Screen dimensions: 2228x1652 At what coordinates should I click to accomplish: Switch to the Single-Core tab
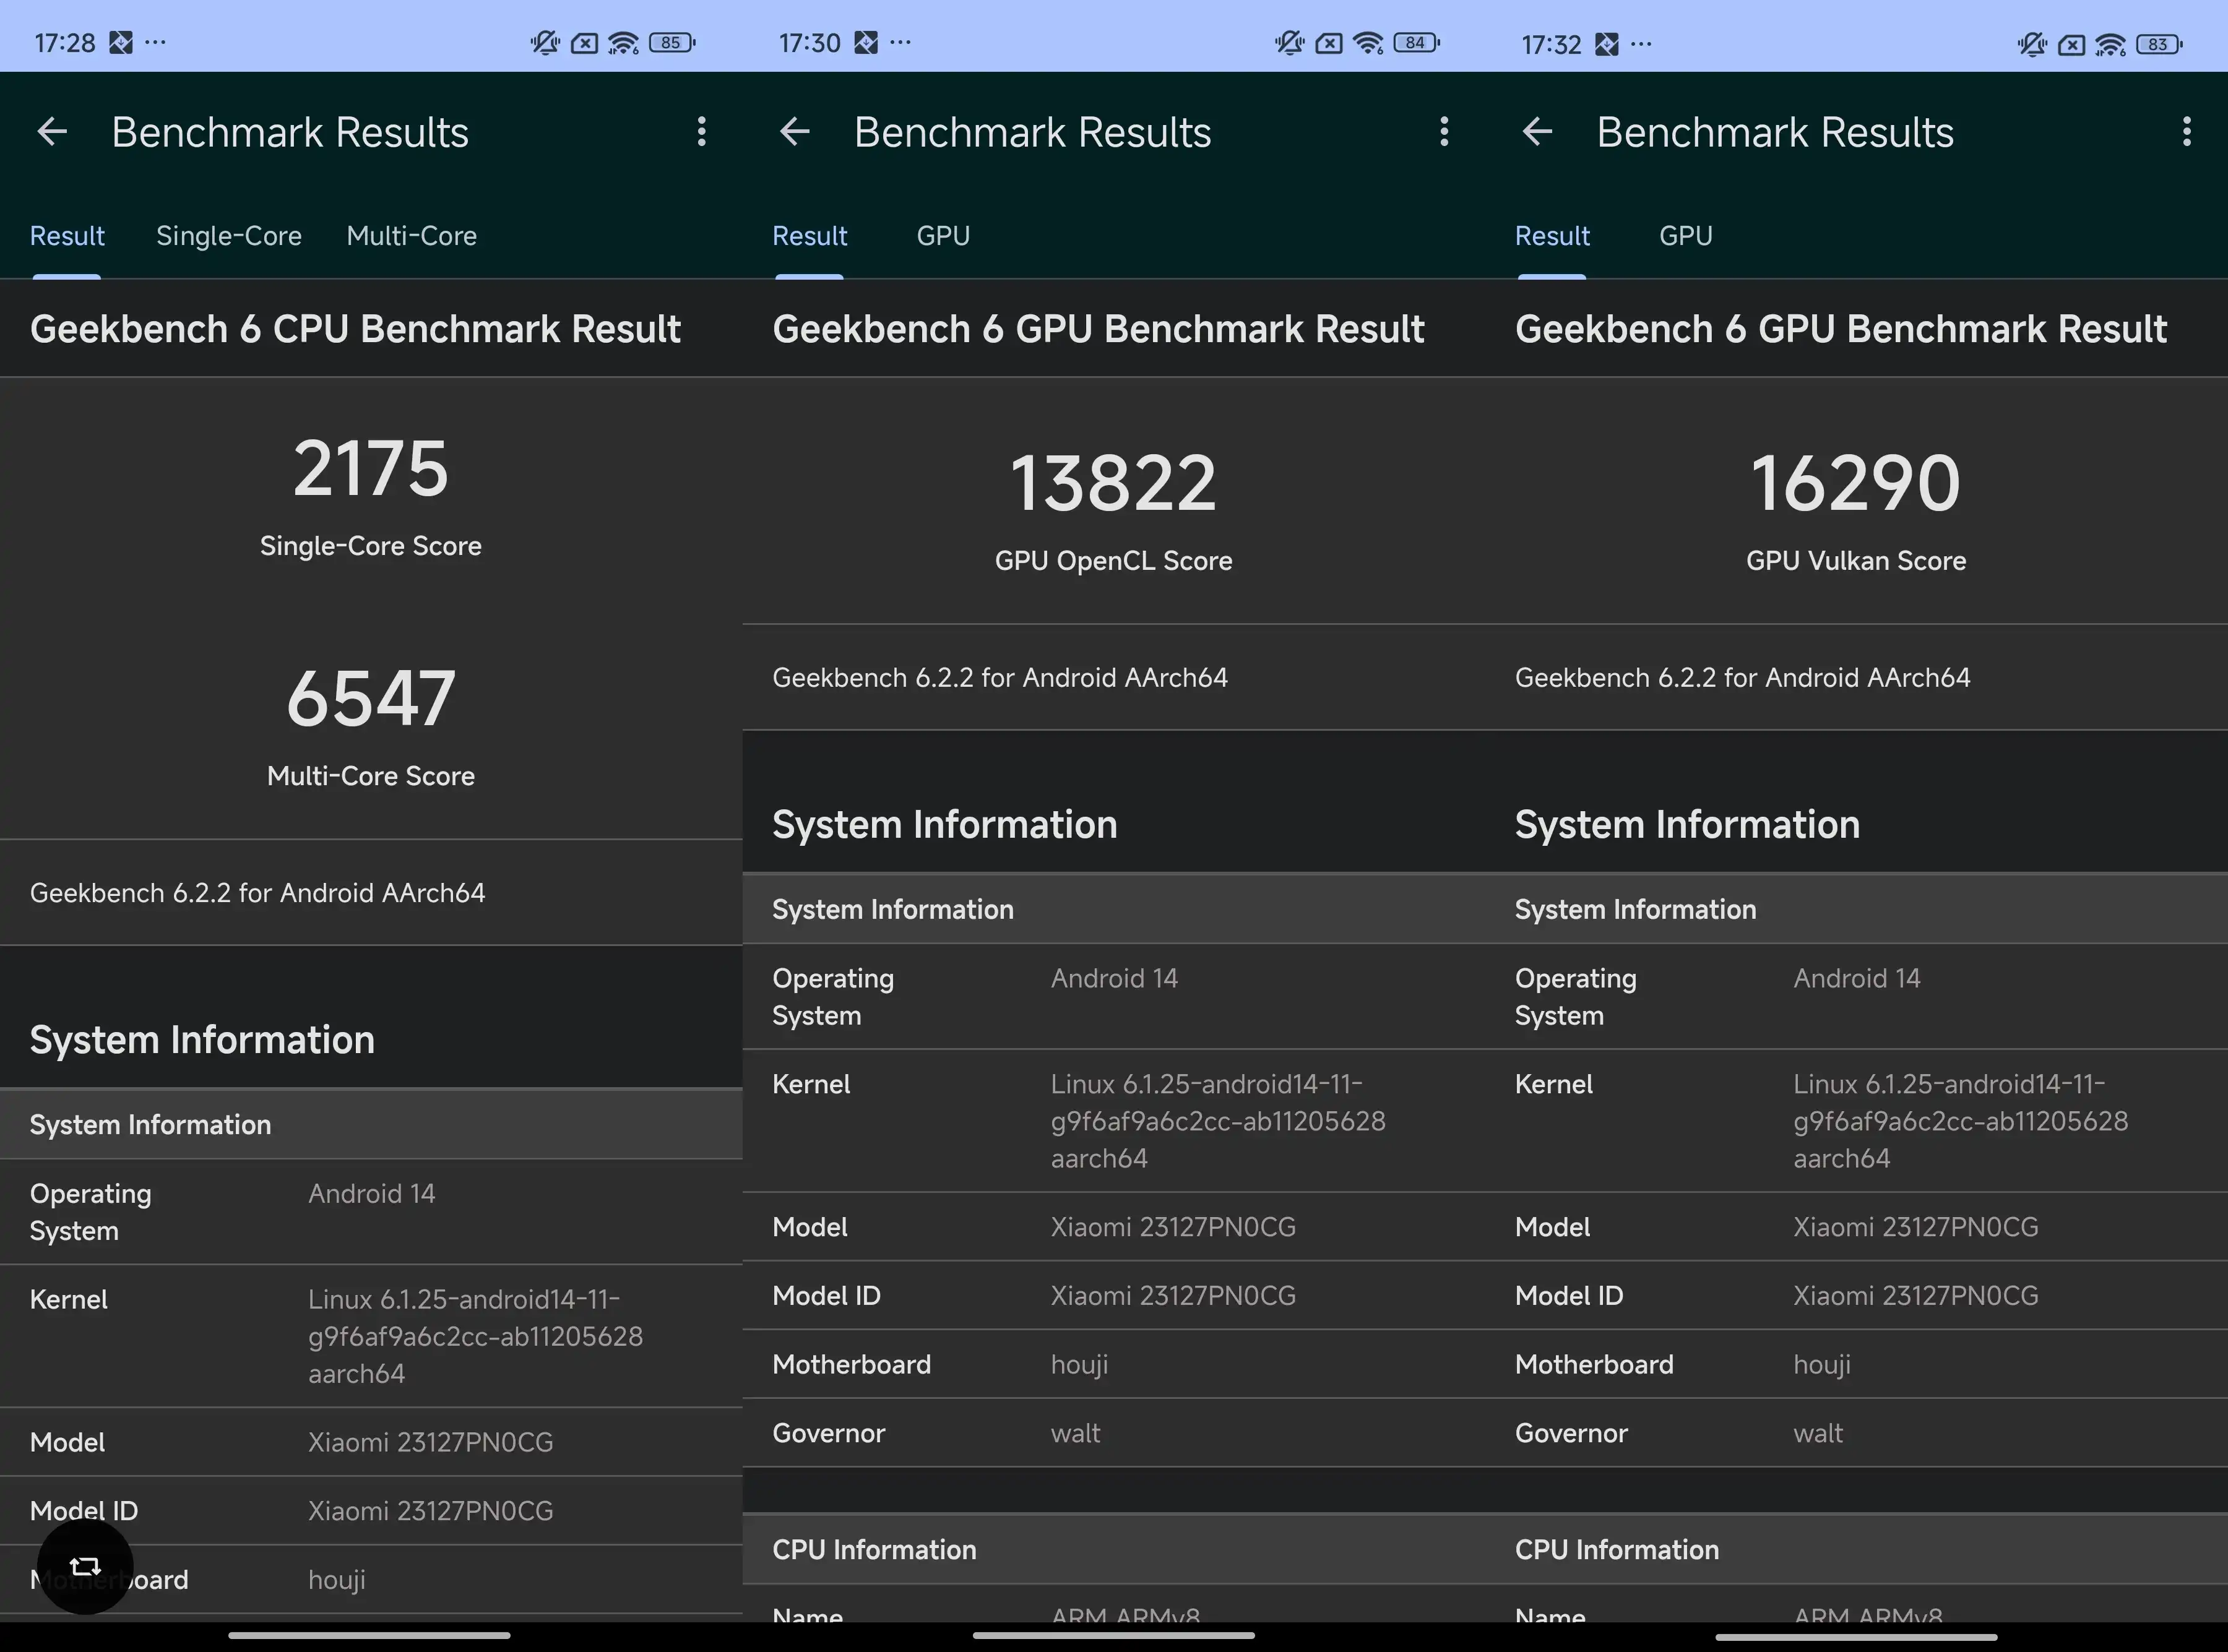[x=229, y=236]
